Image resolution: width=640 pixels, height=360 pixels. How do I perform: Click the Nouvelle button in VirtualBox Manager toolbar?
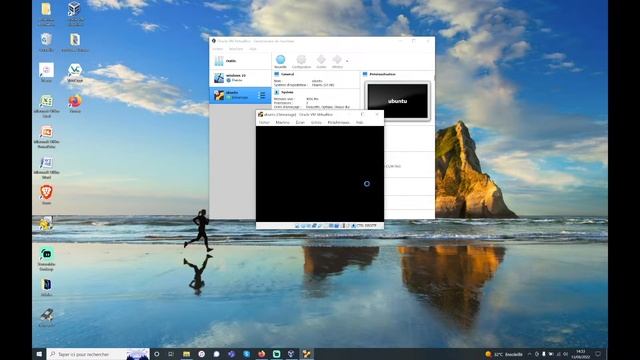point(280,62)
